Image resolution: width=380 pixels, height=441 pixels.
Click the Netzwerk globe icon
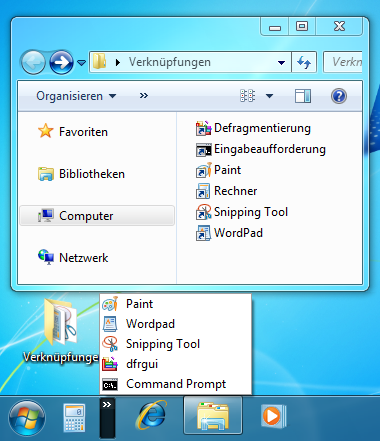tap(46, 257)
